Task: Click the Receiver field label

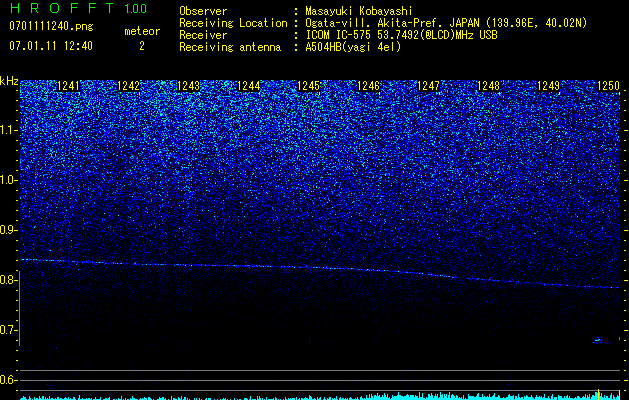Action: coord(203,35)
